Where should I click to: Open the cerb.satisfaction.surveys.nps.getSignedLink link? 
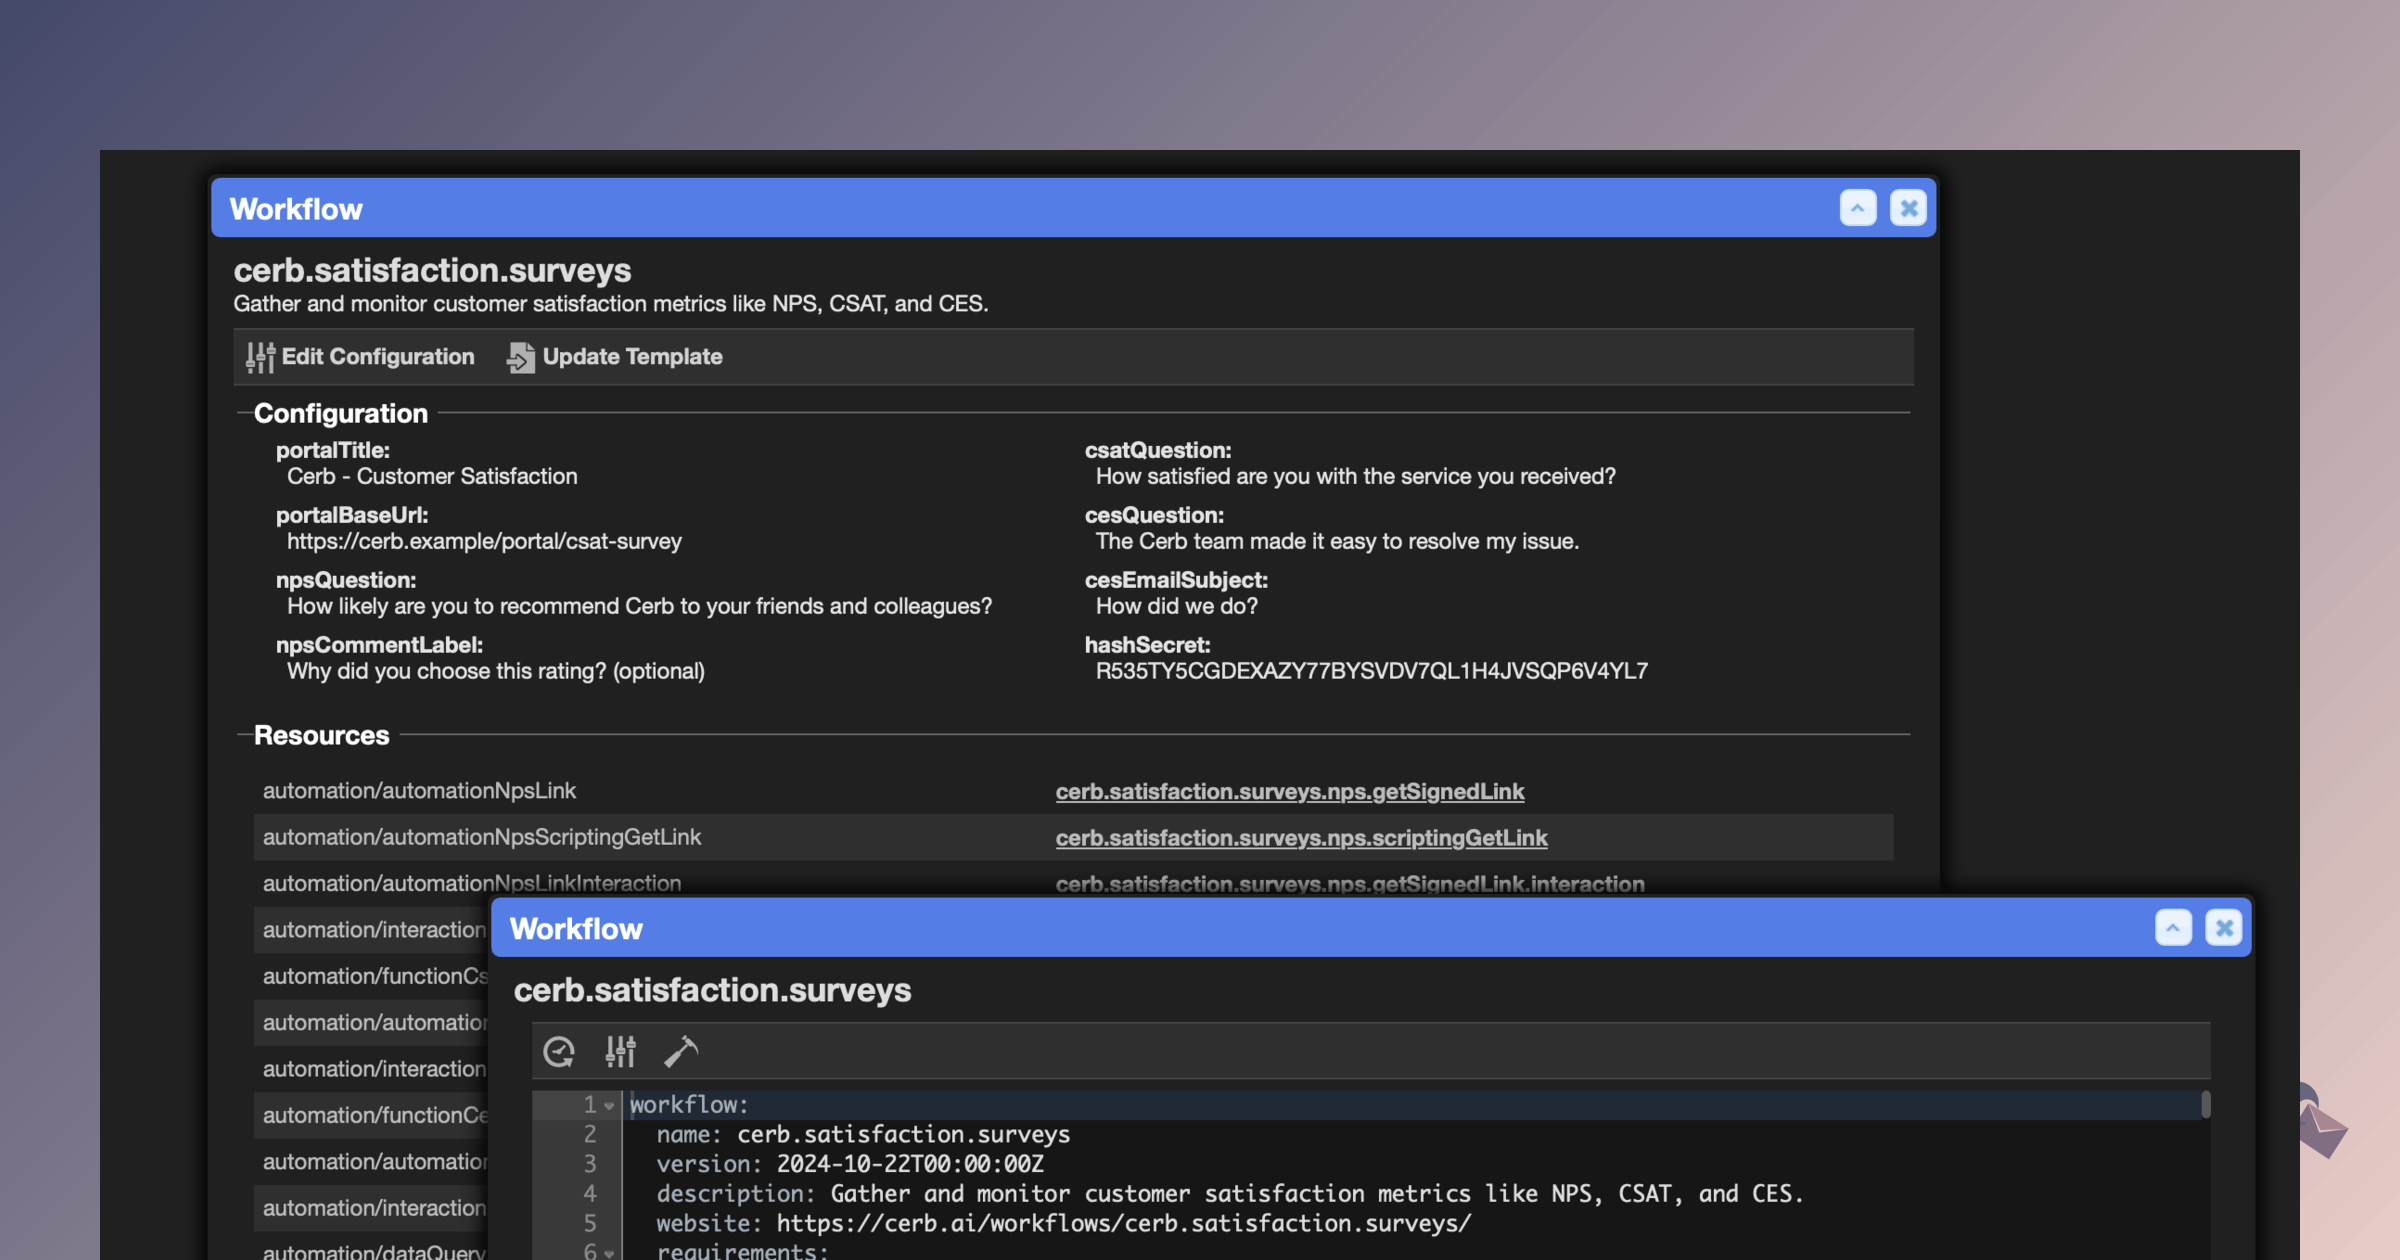[1289, 791]
